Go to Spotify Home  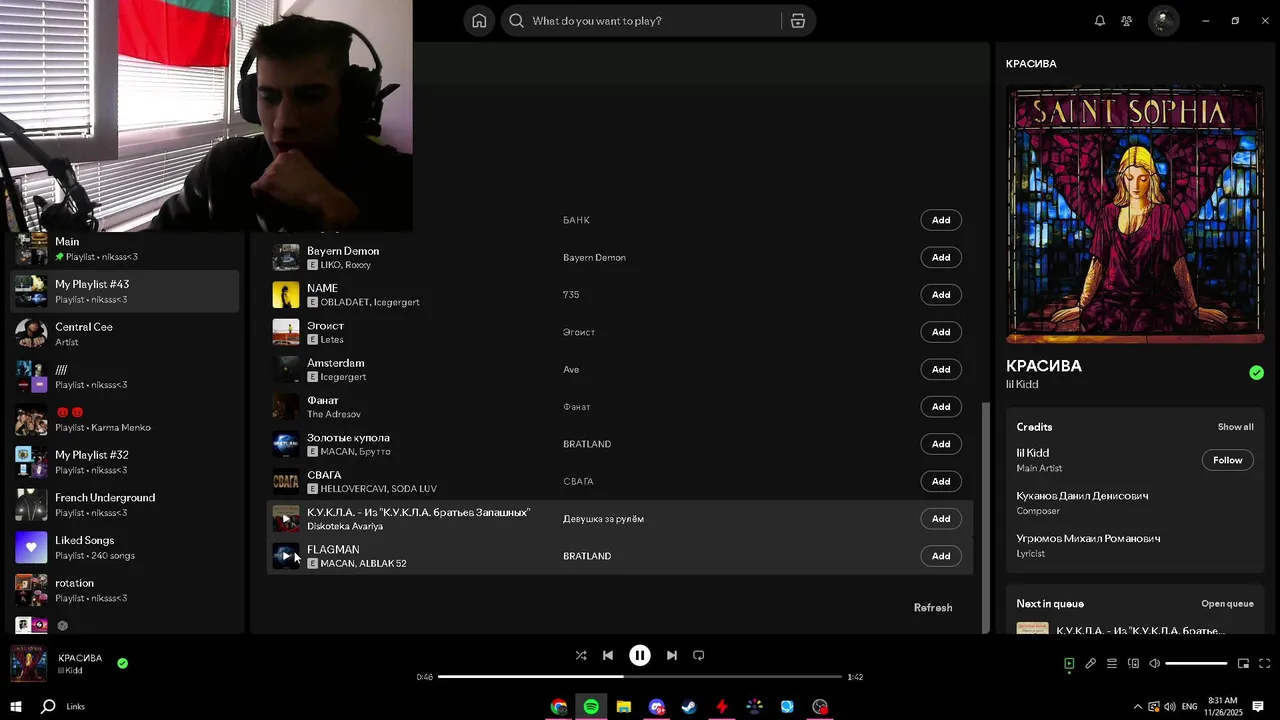pyautogui.click(x=479, y=21)
